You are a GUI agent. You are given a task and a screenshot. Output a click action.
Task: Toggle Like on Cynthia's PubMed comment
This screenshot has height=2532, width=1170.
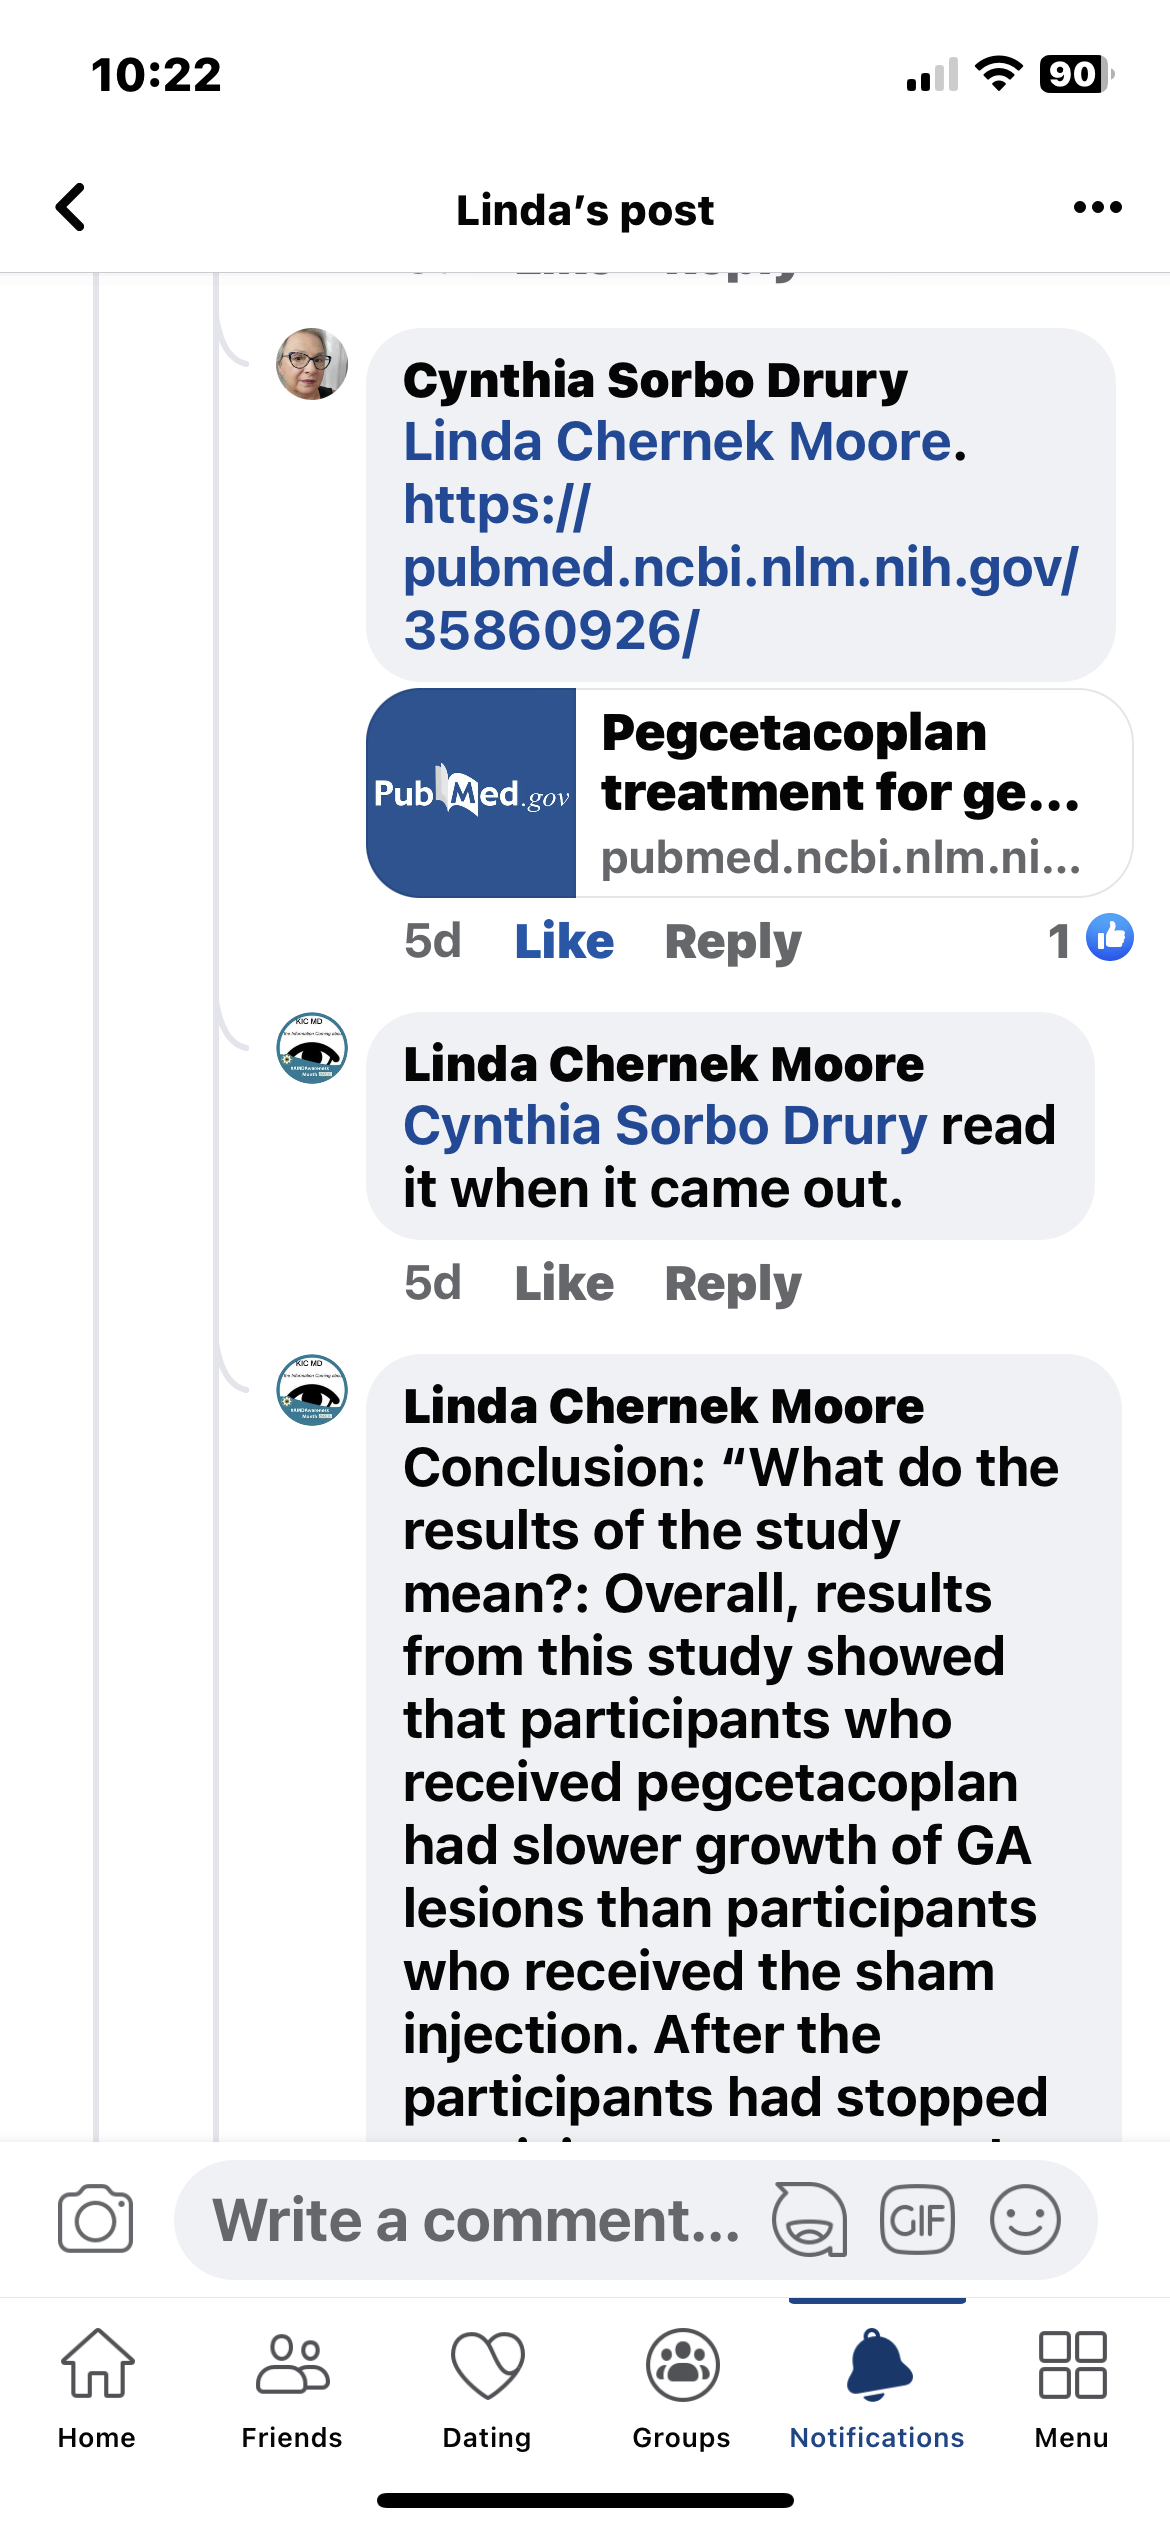coord(564,941)
